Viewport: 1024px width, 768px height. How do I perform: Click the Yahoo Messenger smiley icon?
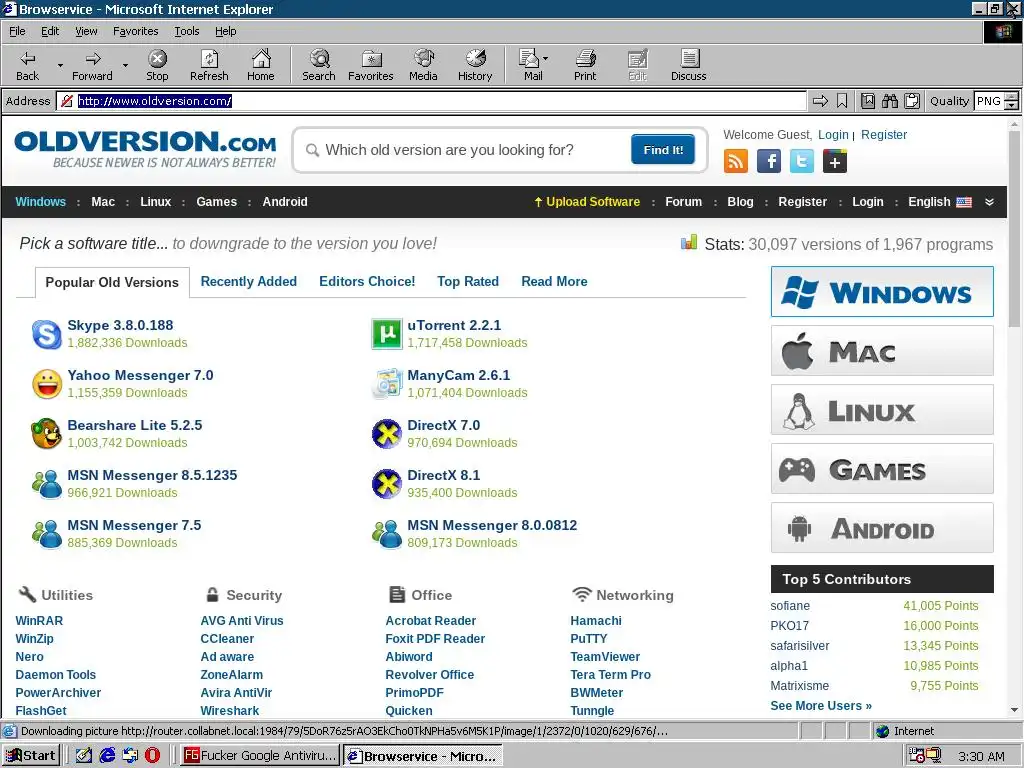(47, 384)
